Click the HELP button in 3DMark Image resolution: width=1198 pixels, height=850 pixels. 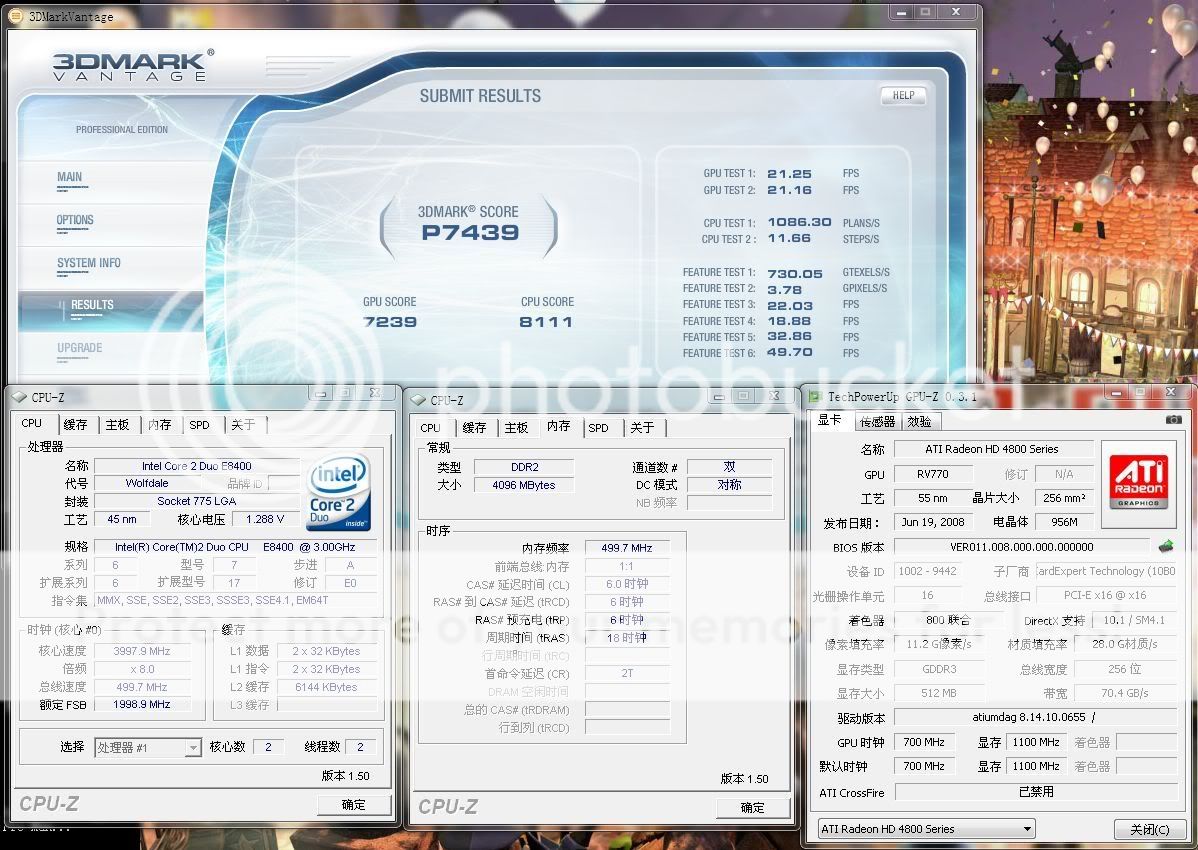click(903, 95)
